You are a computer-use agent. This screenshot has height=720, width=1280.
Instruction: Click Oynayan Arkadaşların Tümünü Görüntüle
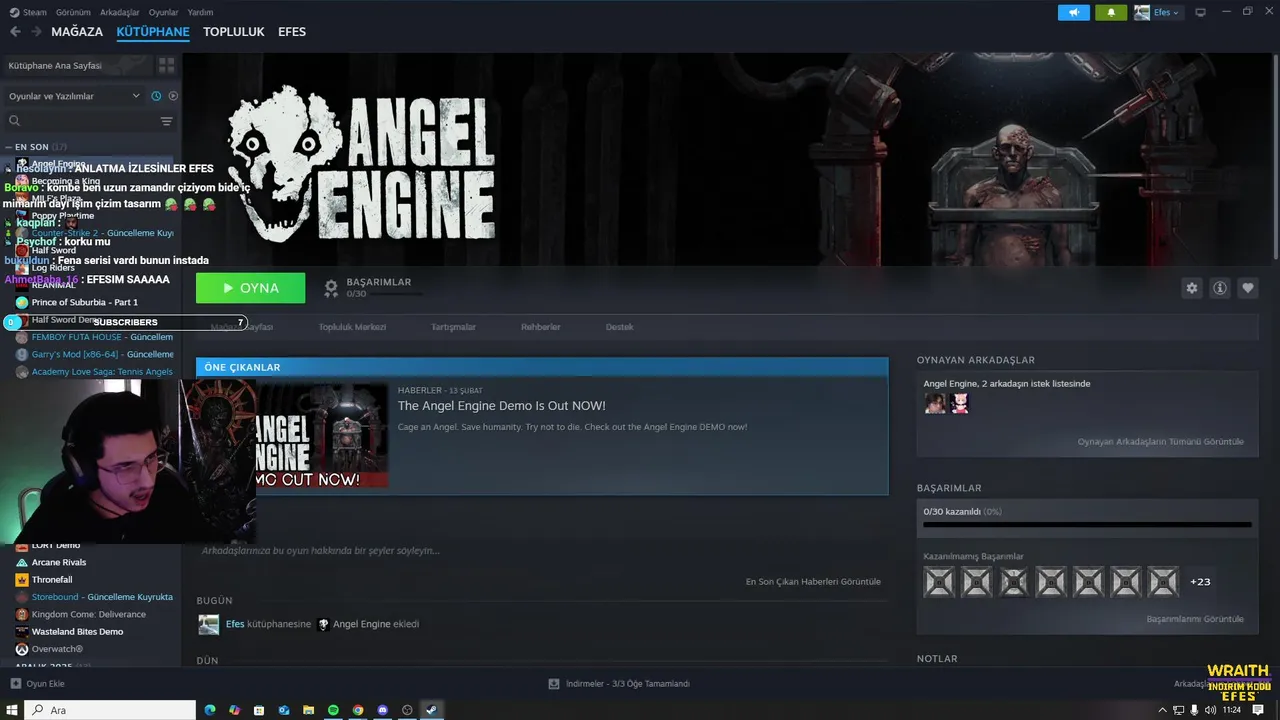[x=1160, y=441]
